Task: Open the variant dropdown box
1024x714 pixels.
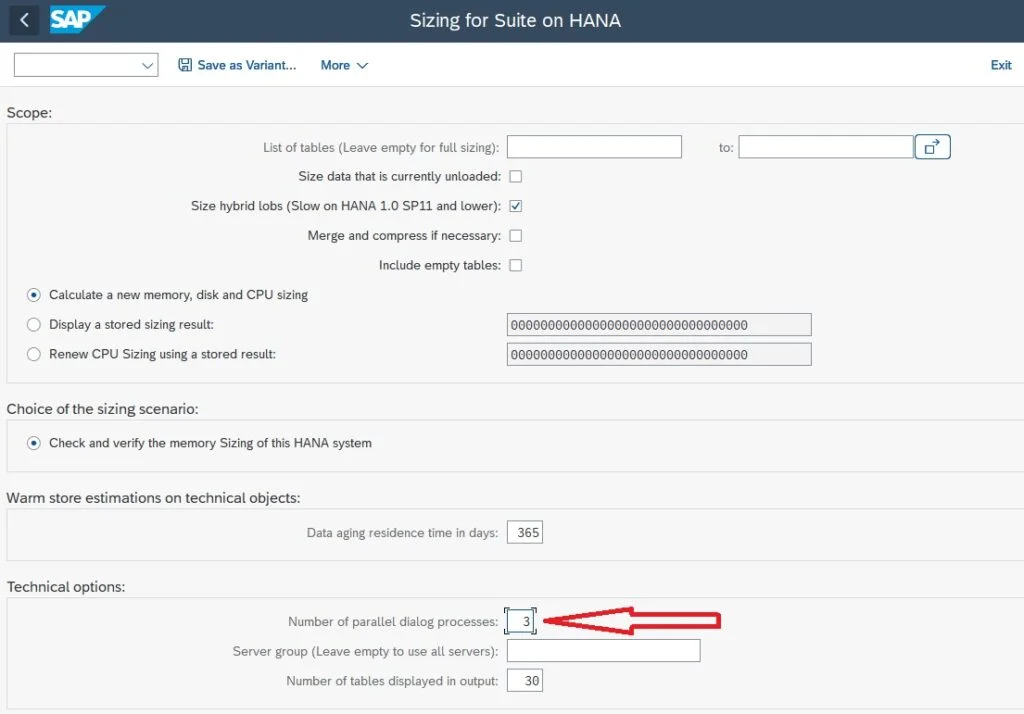Action: coord(86,65)
